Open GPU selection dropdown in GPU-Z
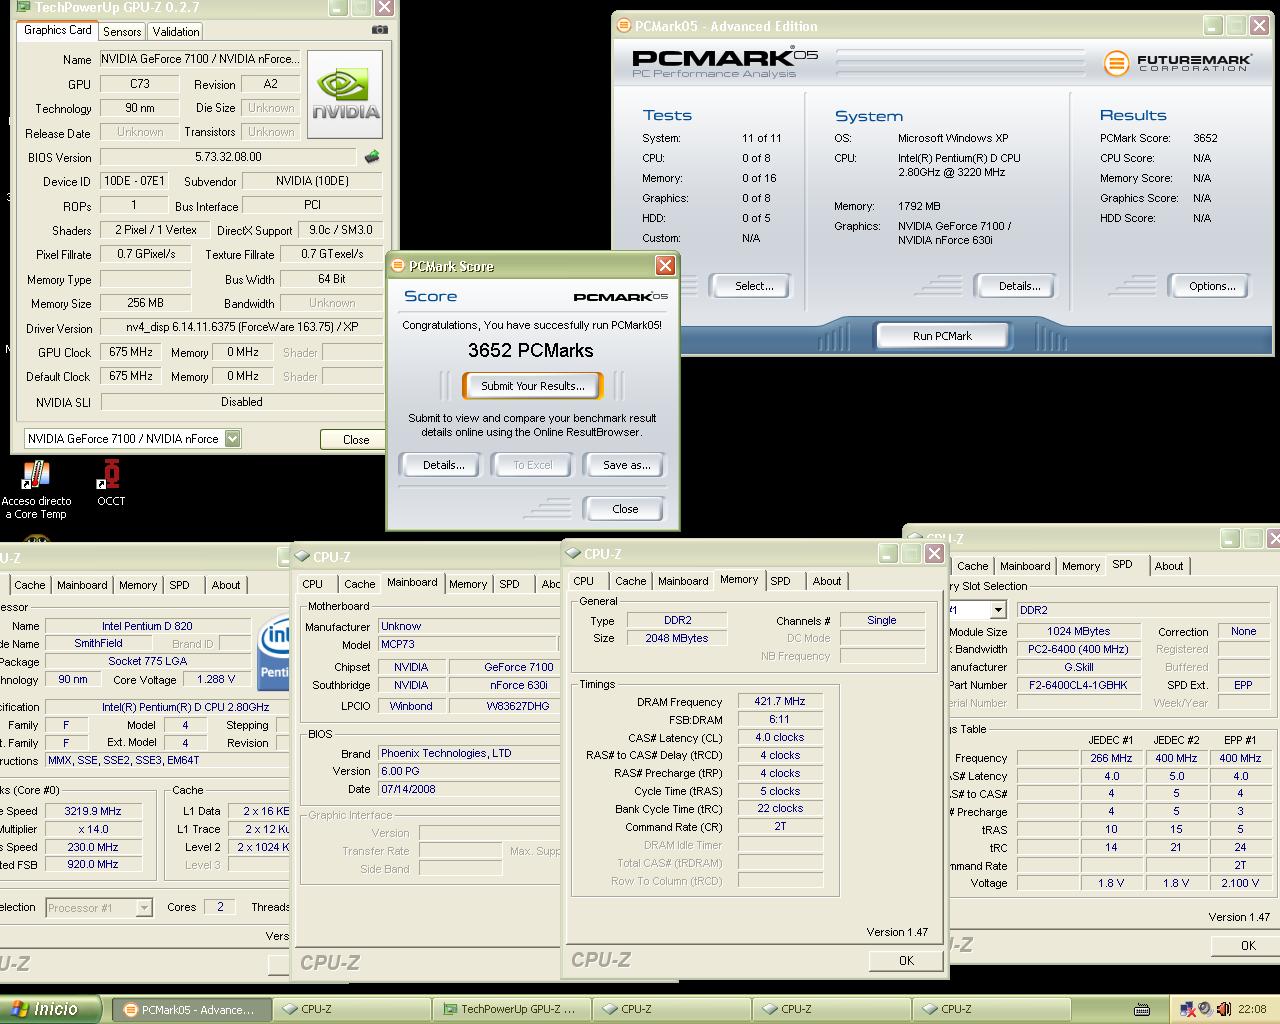This screenshot has height=1024, width=1280. point(232,438)
